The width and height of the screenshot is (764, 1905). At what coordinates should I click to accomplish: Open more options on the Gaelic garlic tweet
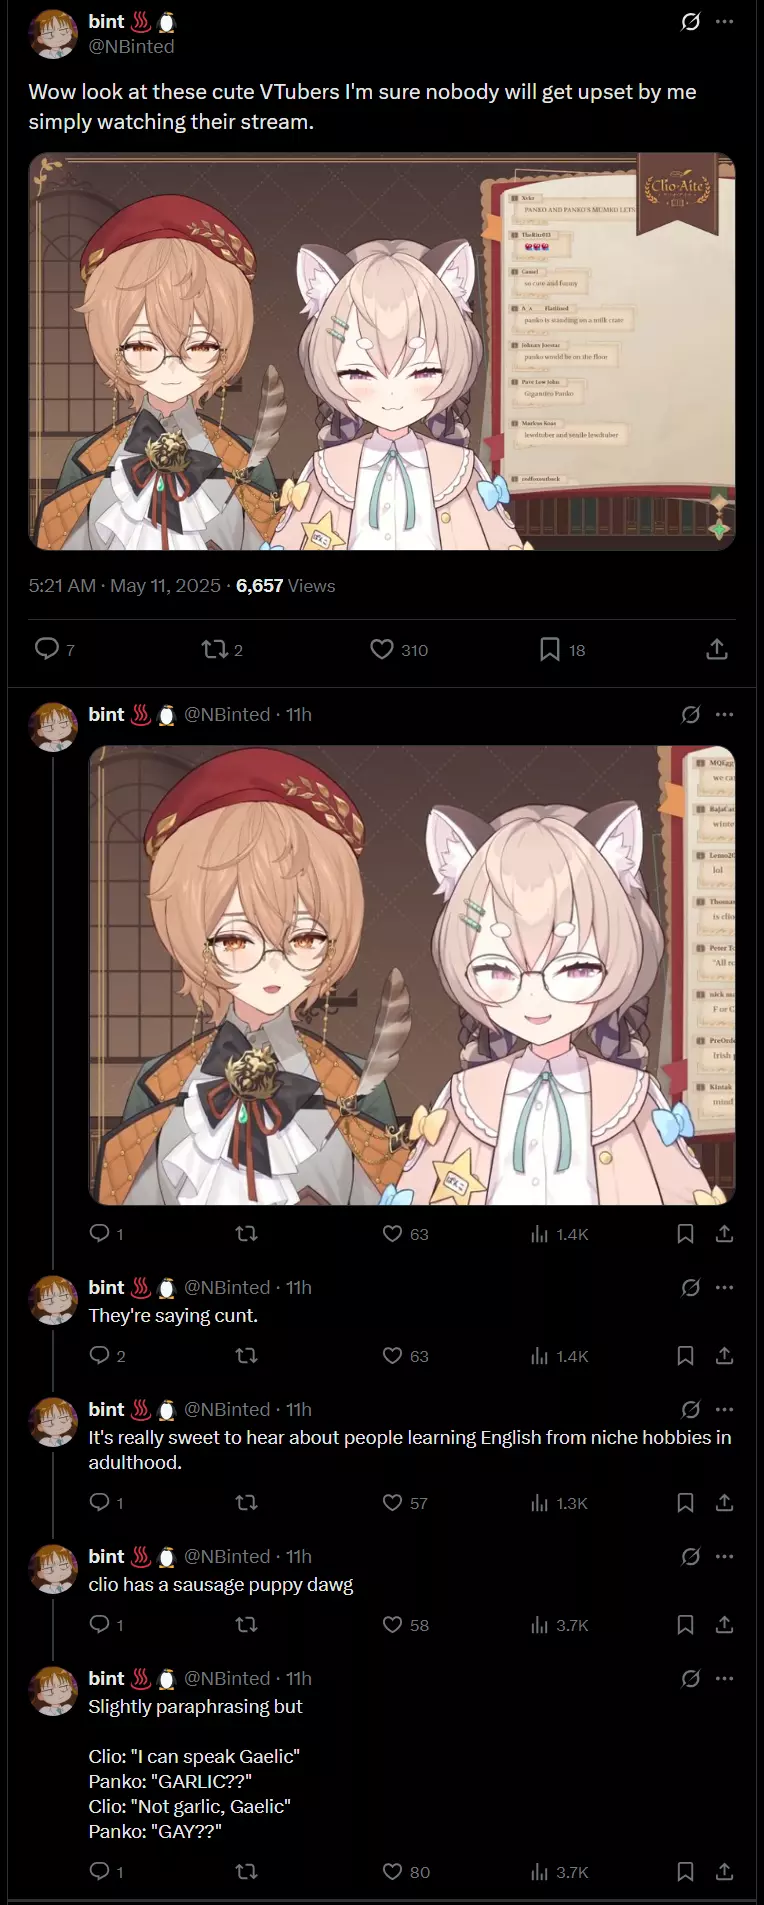725,1678
